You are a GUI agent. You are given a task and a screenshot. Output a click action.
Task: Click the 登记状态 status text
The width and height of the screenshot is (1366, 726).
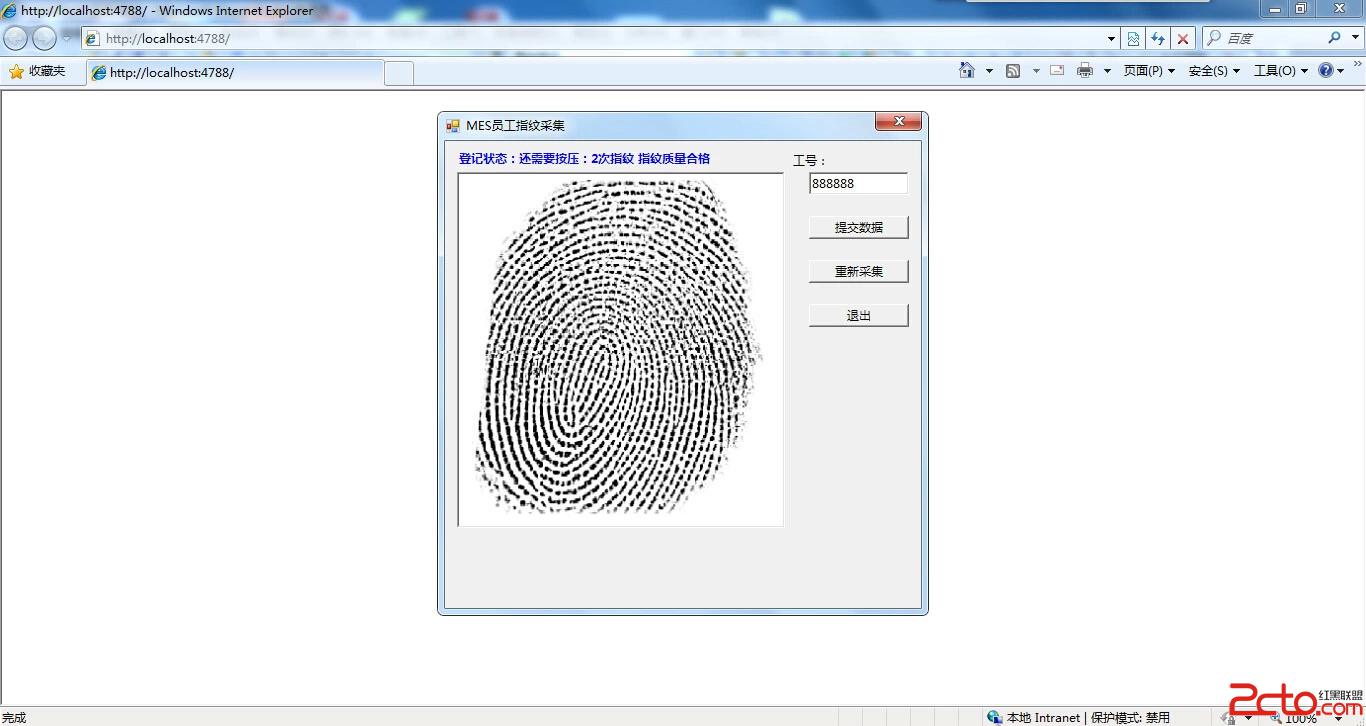584,159
